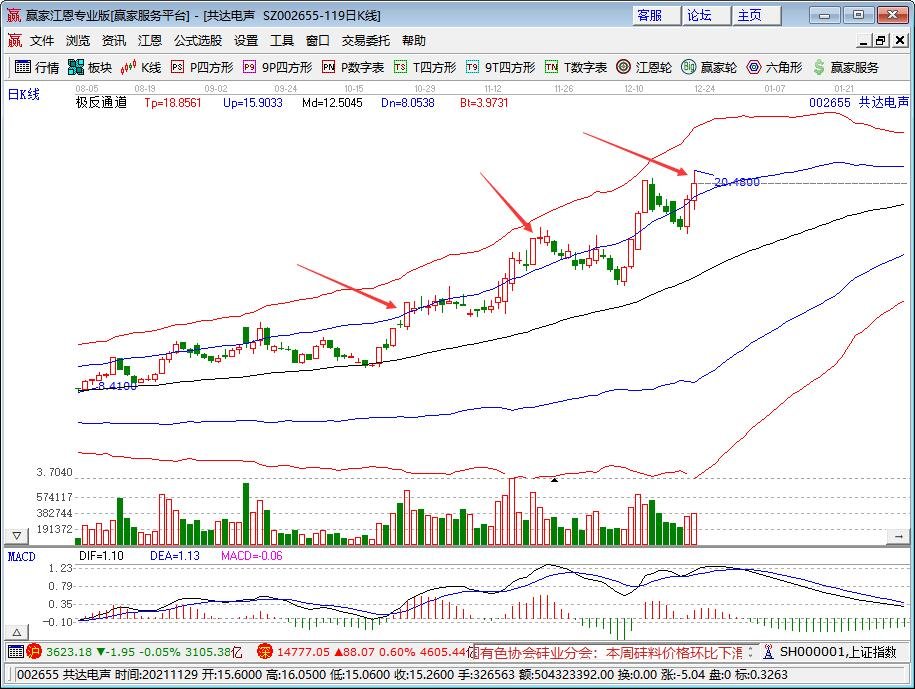Click the 10-15 date marker on time axis
Viewport: 915px width, 689px height.
(354, 89)
